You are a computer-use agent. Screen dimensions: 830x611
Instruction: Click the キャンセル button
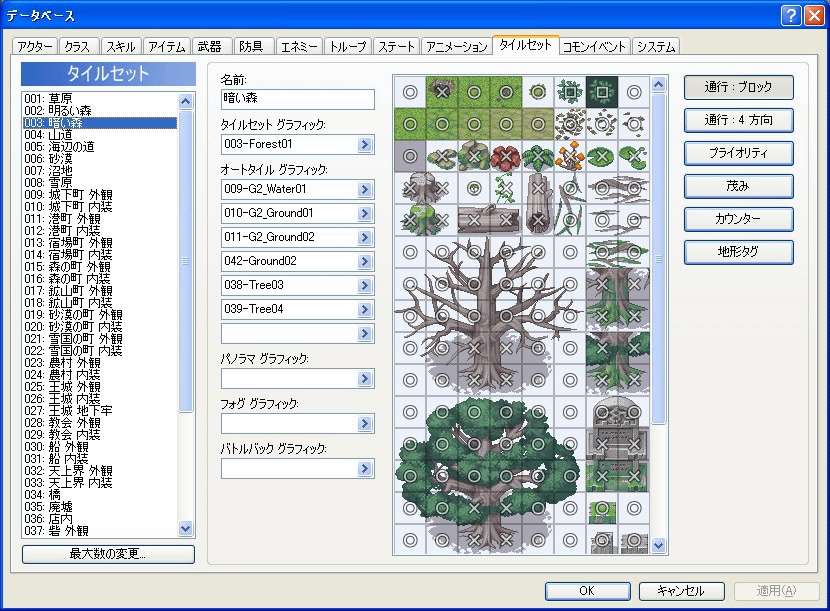681,590
